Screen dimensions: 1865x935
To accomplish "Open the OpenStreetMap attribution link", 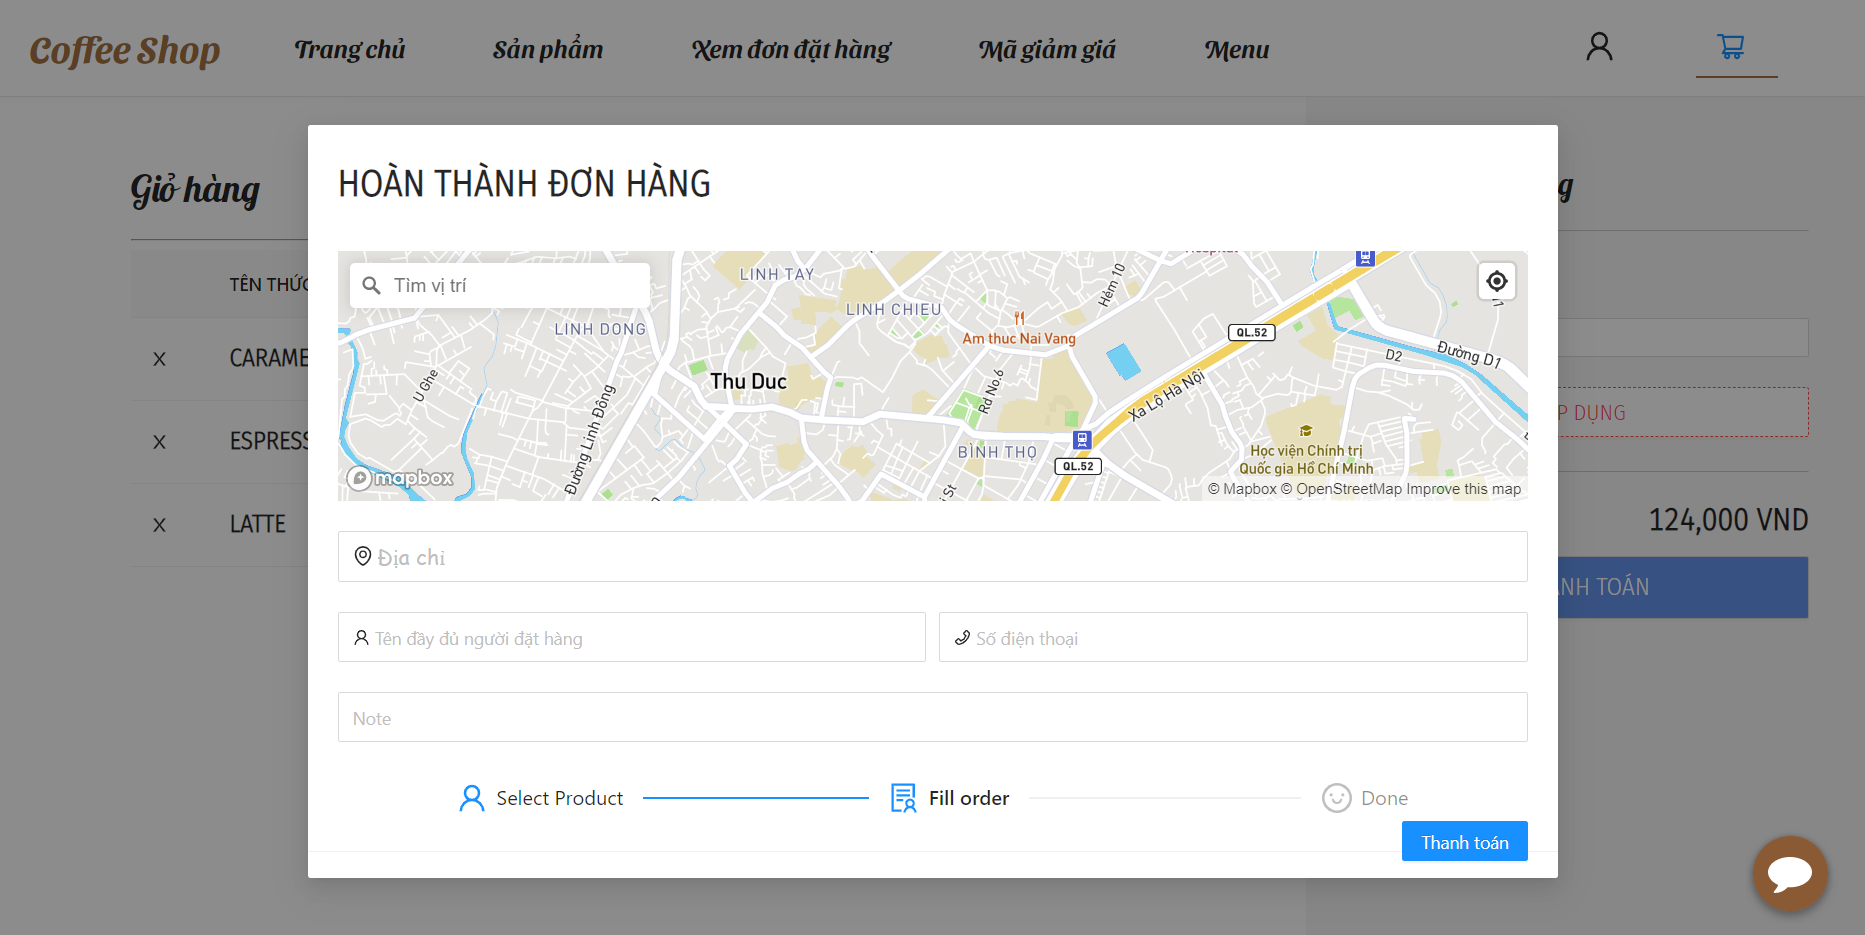I will tap(1341, 489).
